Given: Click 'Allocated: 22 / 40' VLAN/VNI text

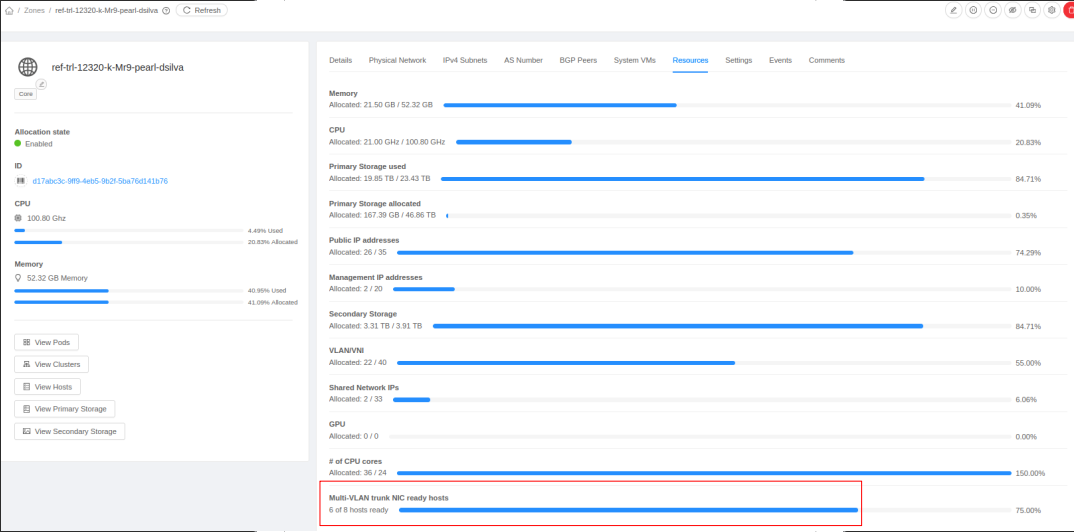Looking at the screenshot, I should click(x=358, y=362).
